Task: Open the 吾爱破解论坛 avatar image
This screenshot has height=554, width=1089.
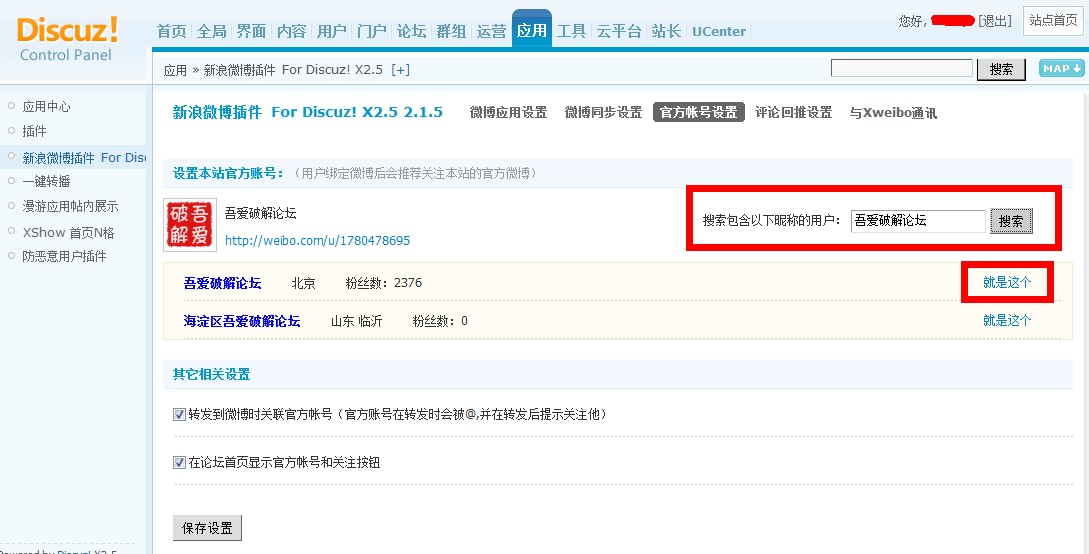Action: (190, 225)
